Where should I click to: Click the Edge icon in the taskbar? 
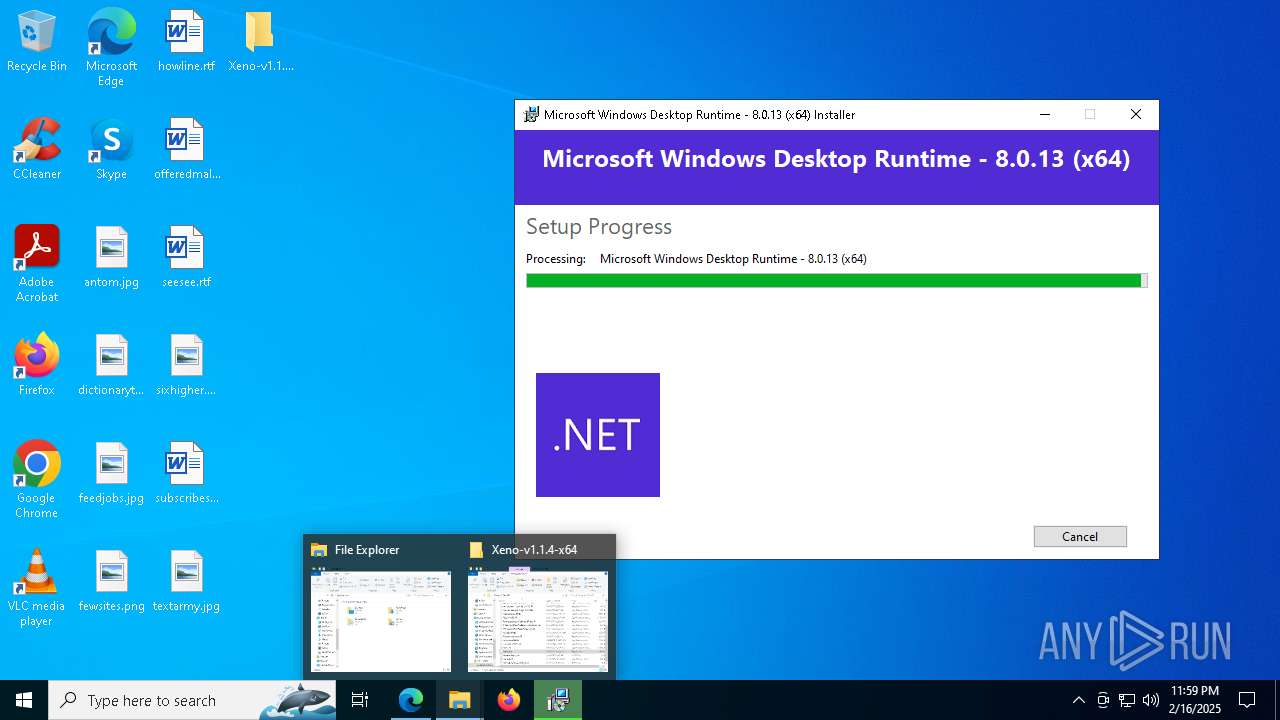point(411,700)
